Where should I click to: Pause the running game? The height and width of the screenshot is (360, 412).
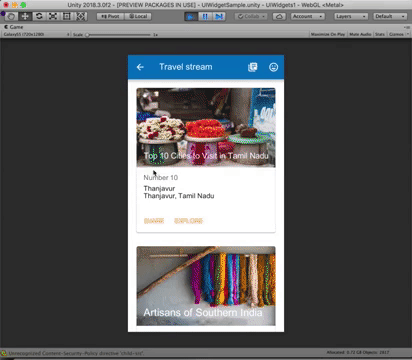[205, 16]
